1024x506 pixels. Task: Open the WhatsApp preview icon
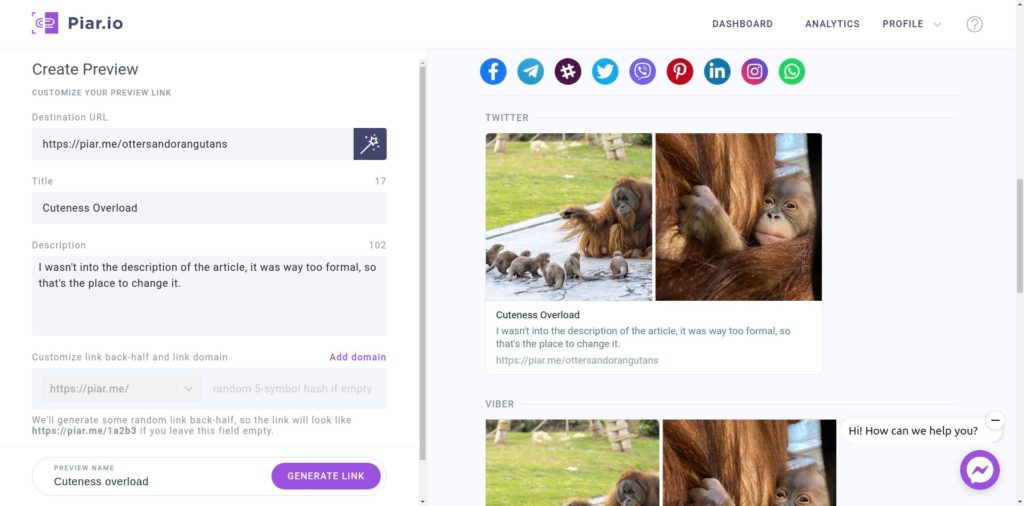tap(792, 71)
